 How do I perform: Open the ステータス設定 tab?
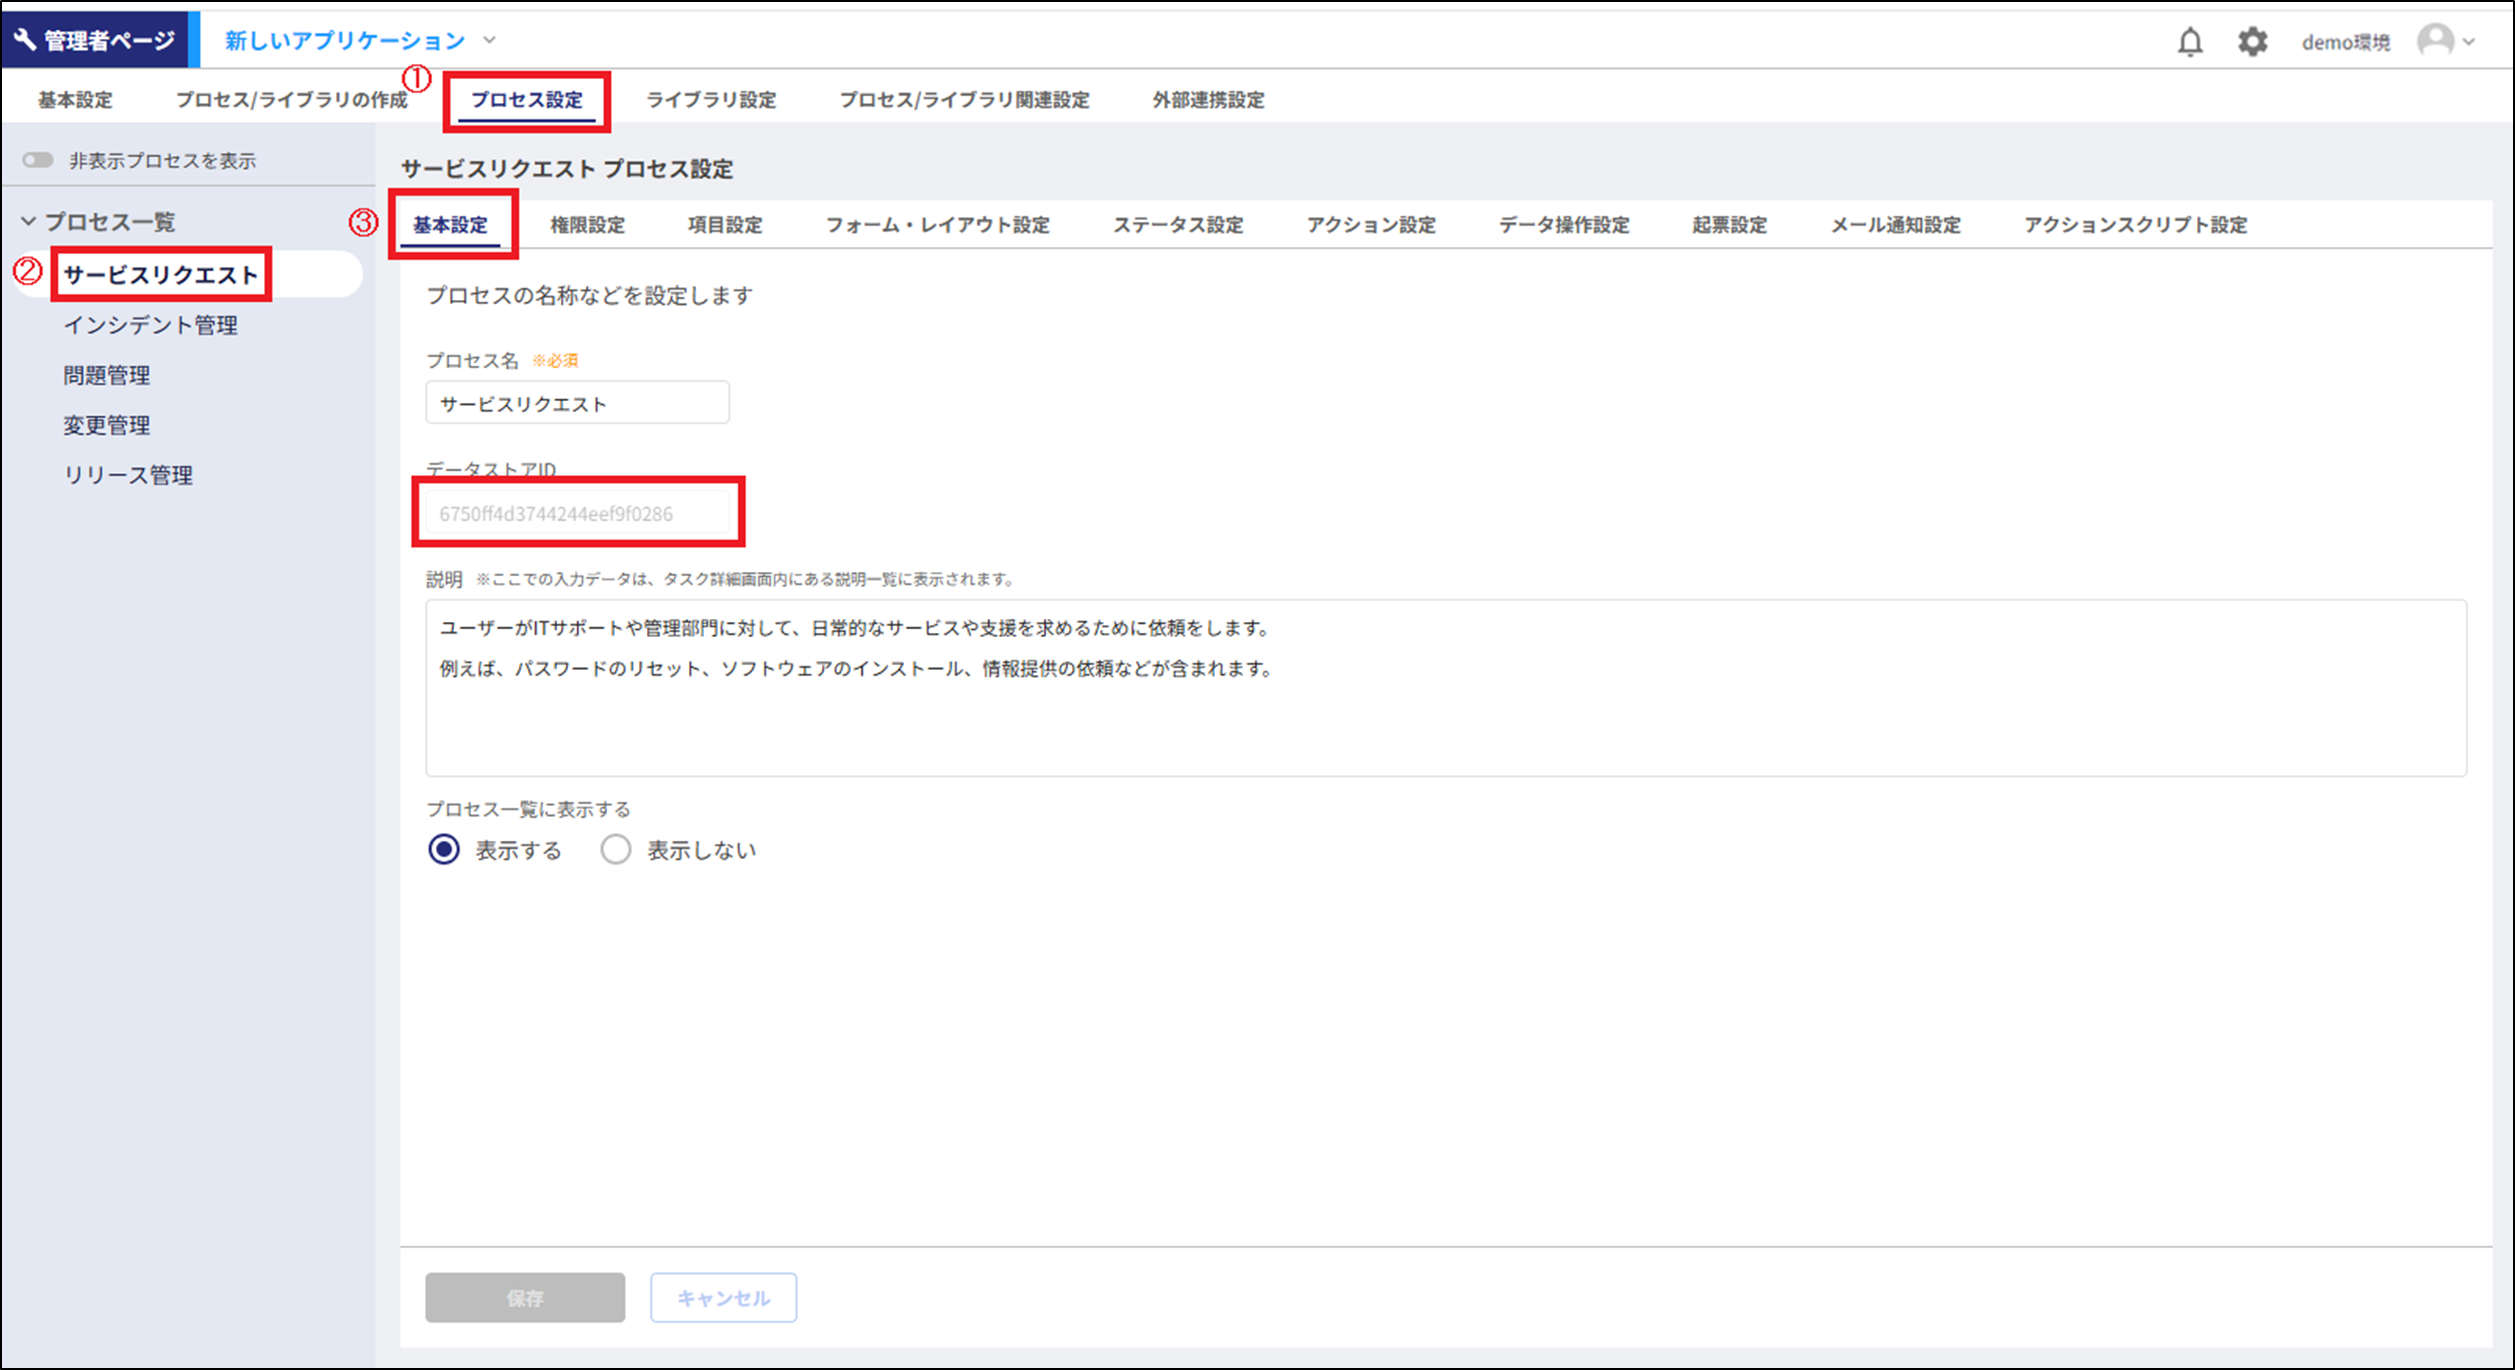[x=1179, y=225]
